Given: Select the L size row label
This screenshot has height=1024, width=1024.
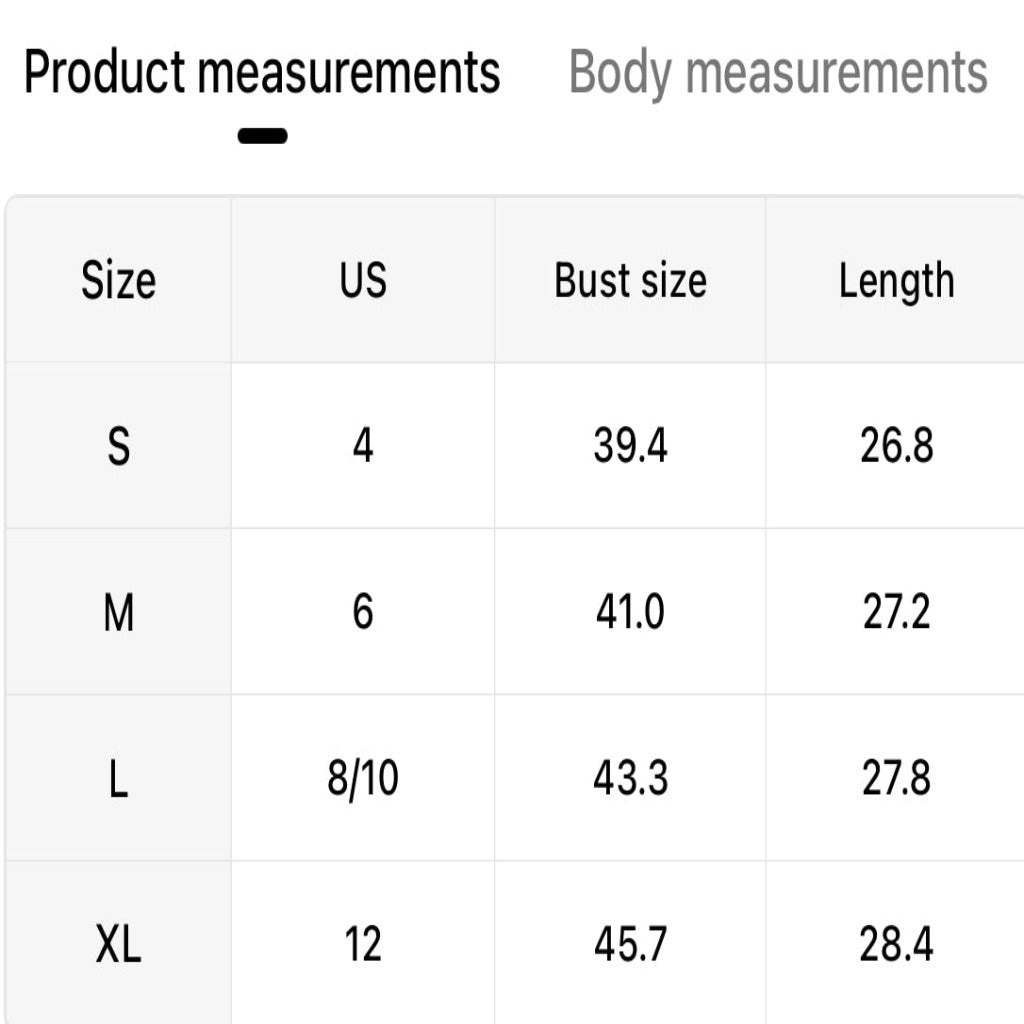Looking at the screenshot, I should coord(118,778).
